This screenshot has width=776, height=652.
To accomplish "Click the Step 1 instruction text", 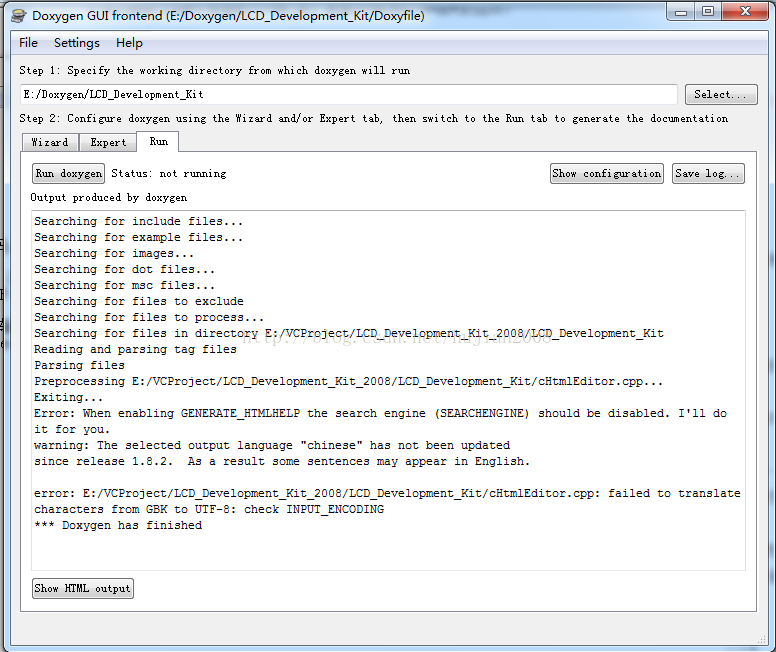I will [215, 71].
